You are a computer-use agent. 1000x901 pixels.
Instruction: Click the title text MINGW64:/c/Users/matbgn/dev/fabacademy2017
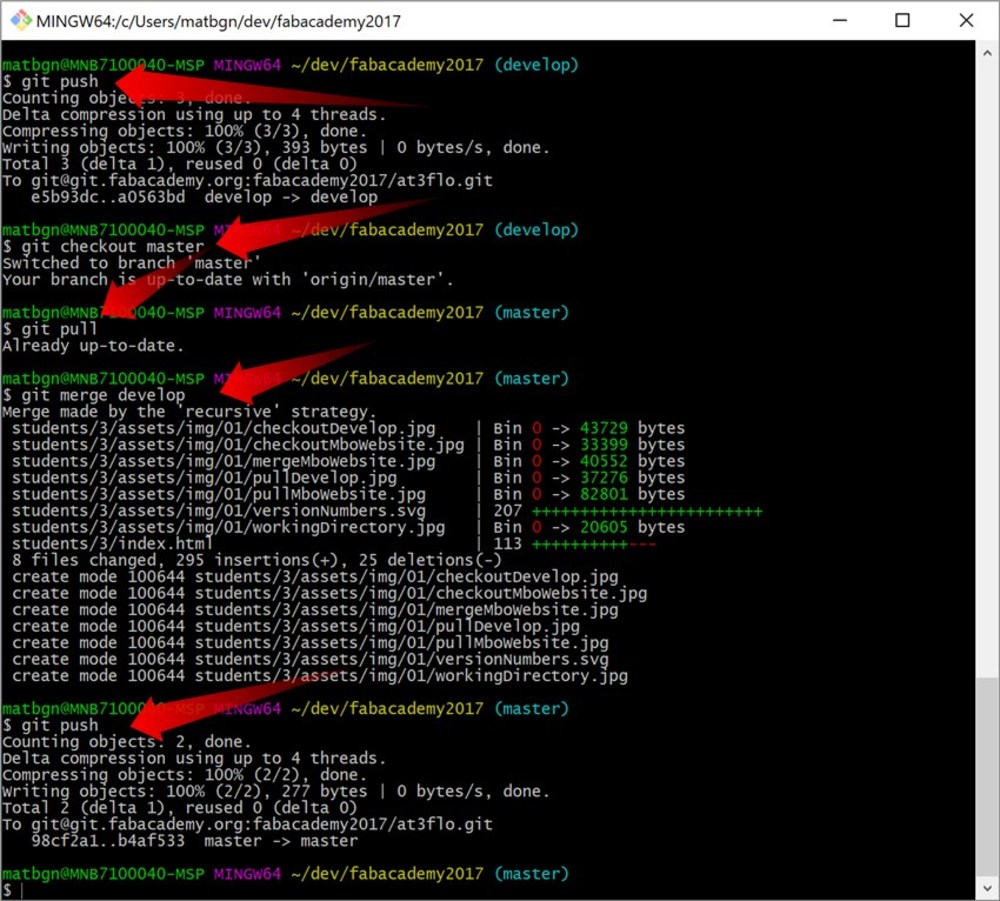(218, 21)
